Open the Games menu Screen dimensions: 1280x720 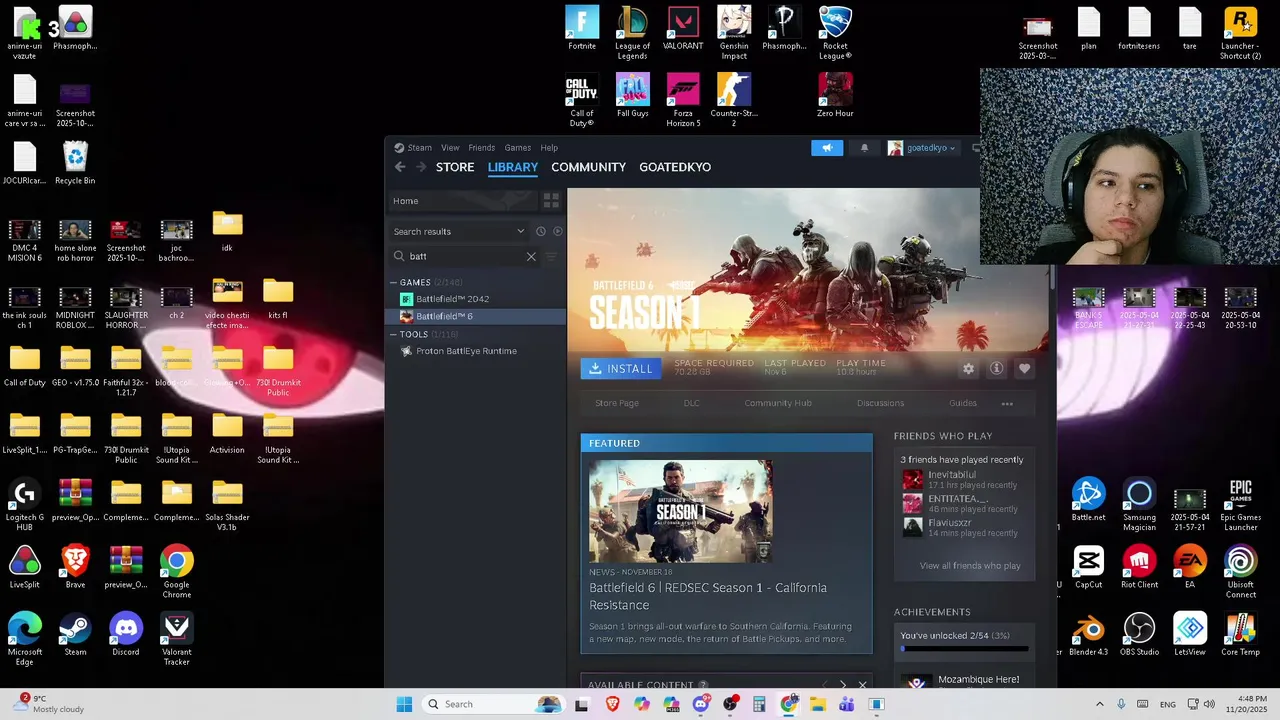pos(517,148)
